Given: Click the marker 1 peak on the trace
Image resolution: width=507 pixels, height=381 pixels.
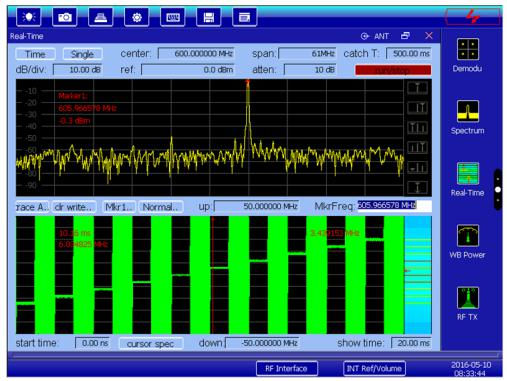Looking at the screenshot, I should tap(248, 82).
